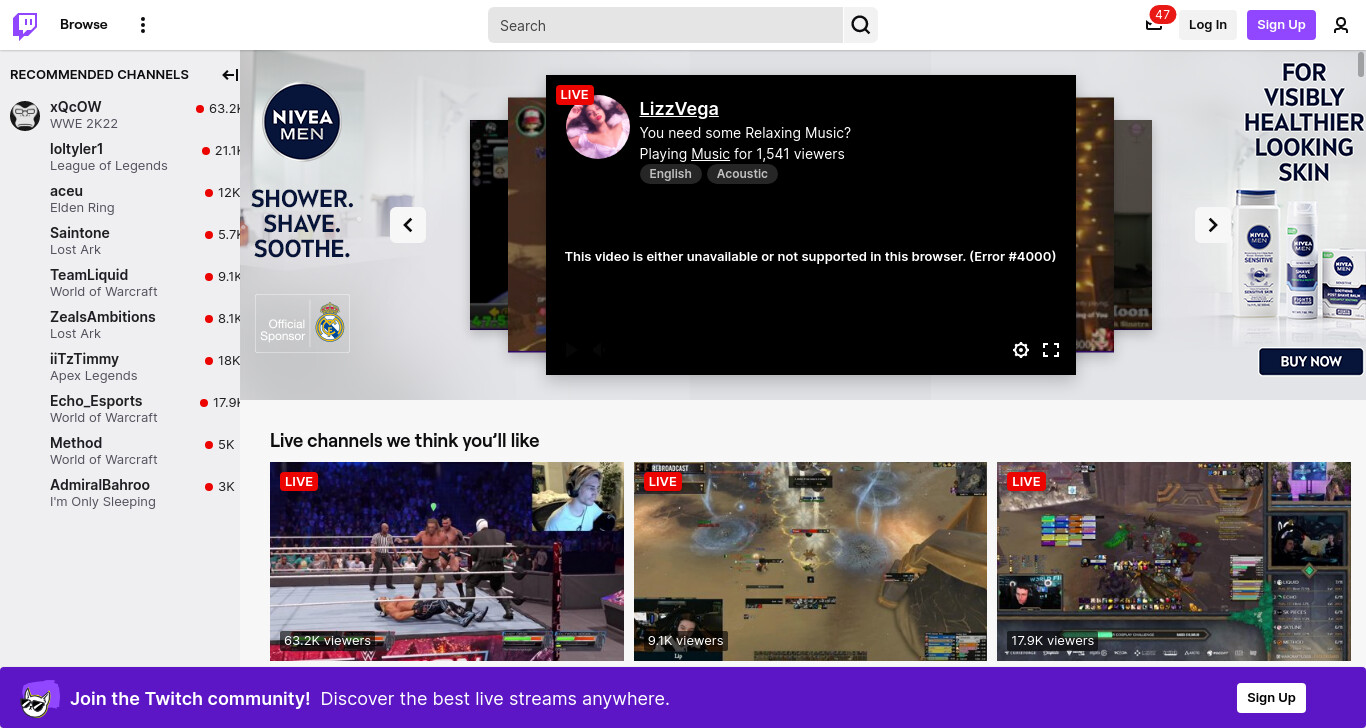Click the carousel card left of the player

click(526, 224)
